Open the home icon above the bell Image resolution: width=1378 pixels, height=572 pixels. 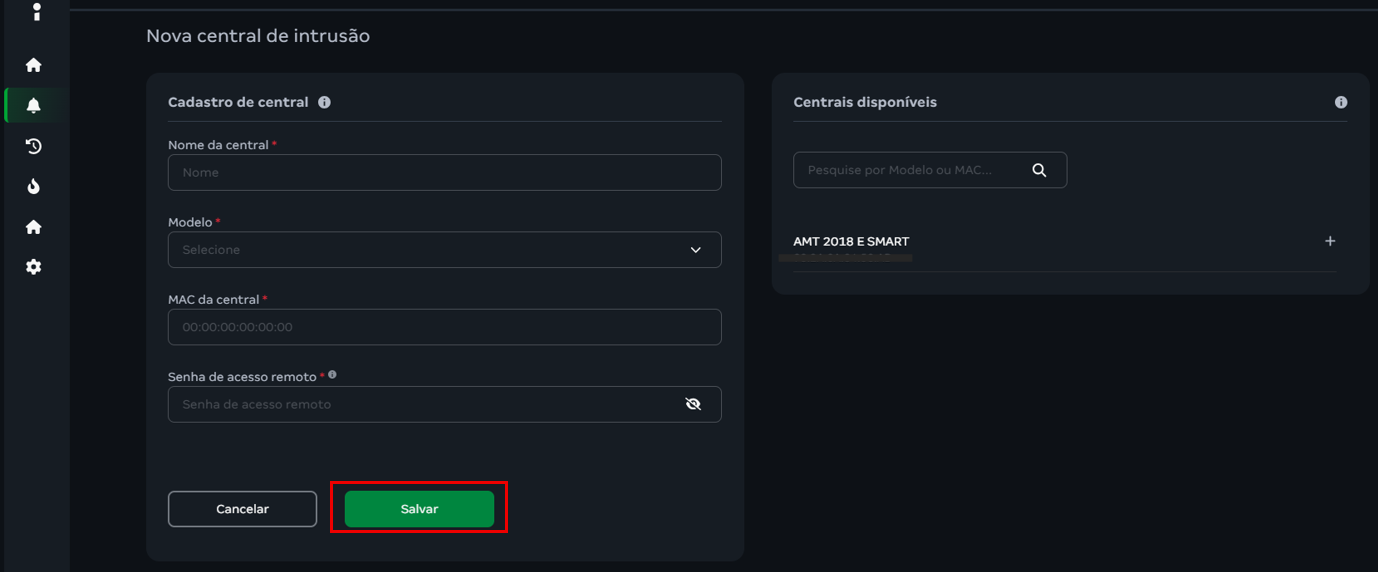pyautogui.click(x=34, y=65)
